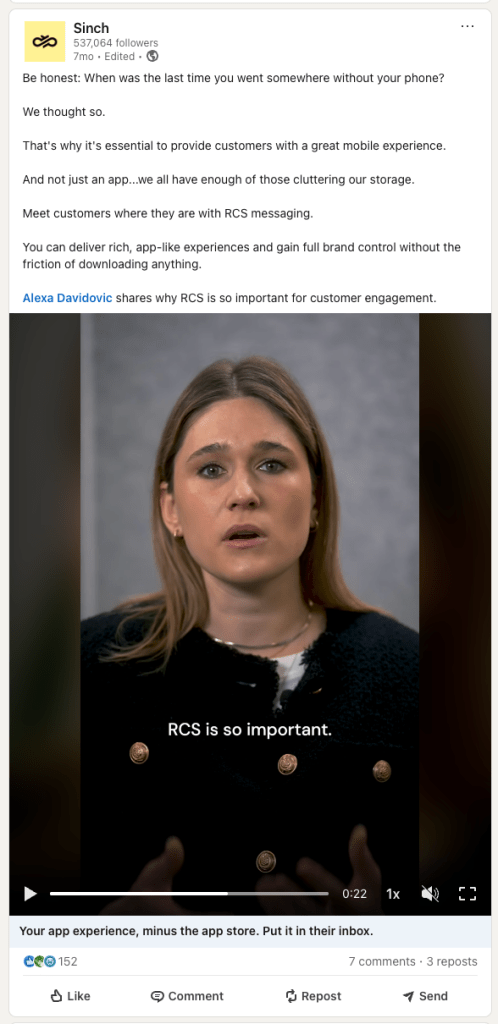
Task: View the 152 reactions count
Action: tap(68, 961)
